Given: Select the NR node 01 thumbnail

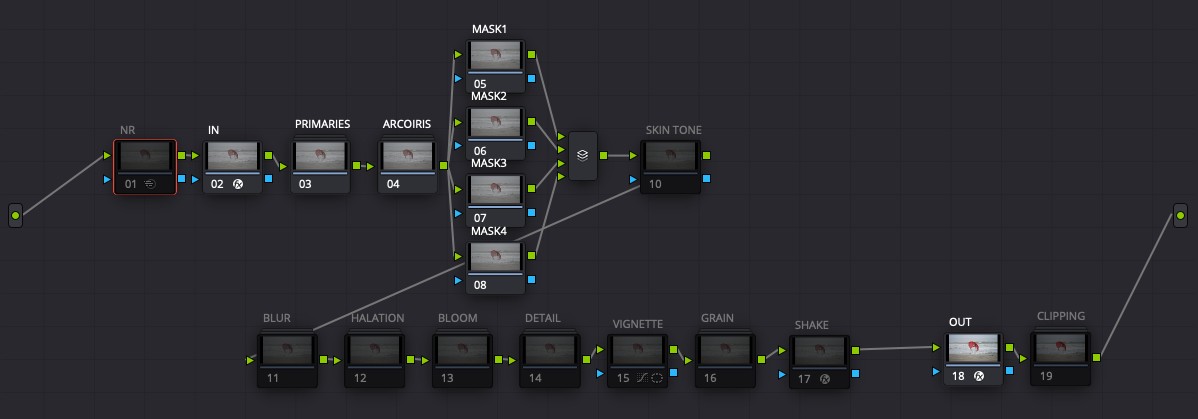Looking at the screenshot, I should tap(145, 157).
